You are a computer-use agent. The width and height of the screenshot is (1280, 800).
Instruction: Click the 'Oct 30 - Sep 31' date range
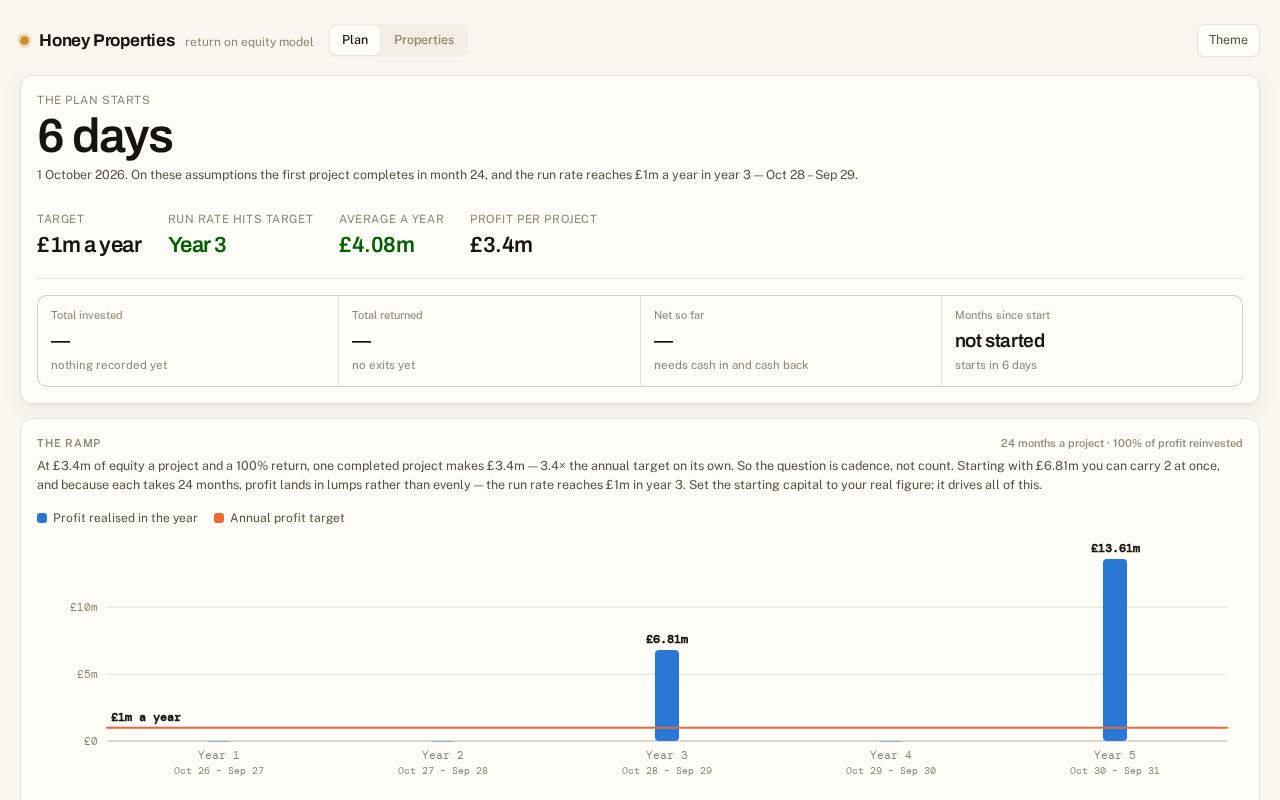(x=1115, y=771)
